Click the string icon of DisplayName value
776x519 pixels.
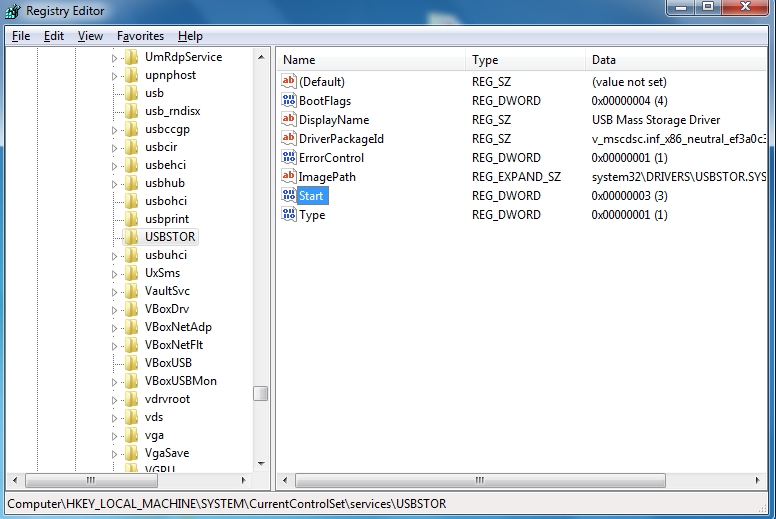289,119
